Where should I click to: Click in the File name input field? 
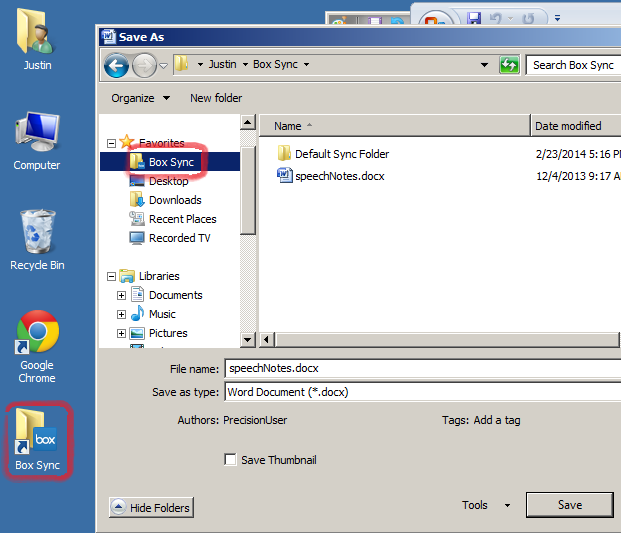coord(422,368)
